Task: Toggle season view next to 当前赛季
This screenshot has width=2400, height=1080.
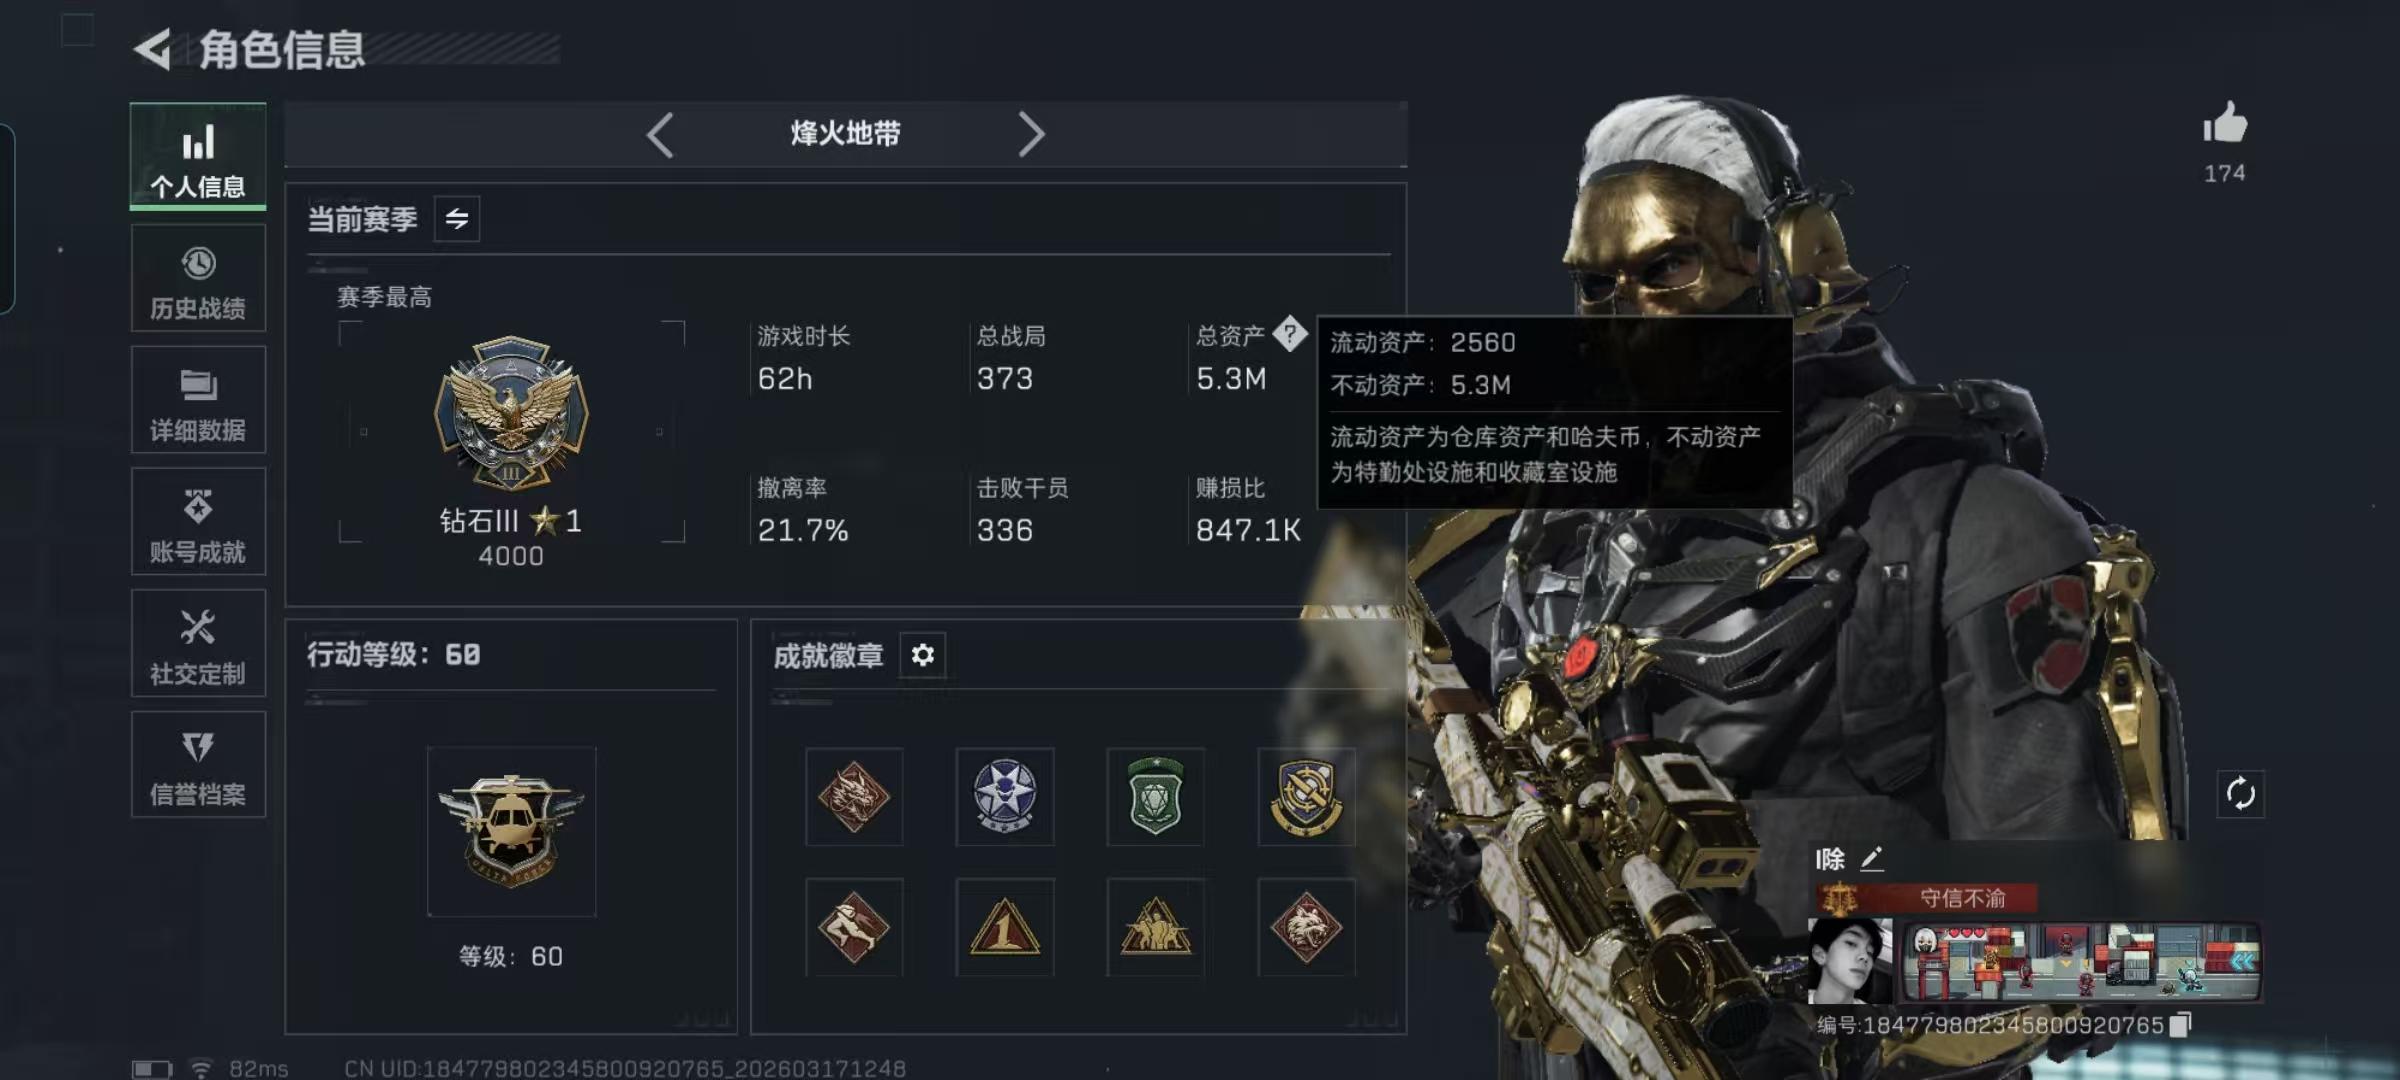Action: 457,219
